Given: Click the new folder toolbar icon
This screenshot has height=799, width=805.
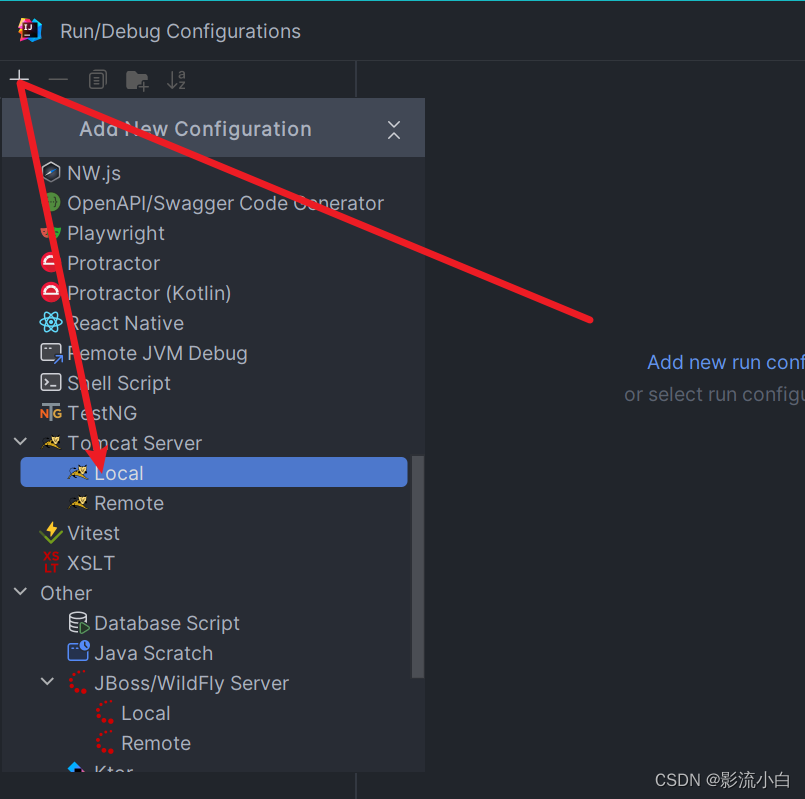Looking at the screenshot, I should click(x=137, y=80).
